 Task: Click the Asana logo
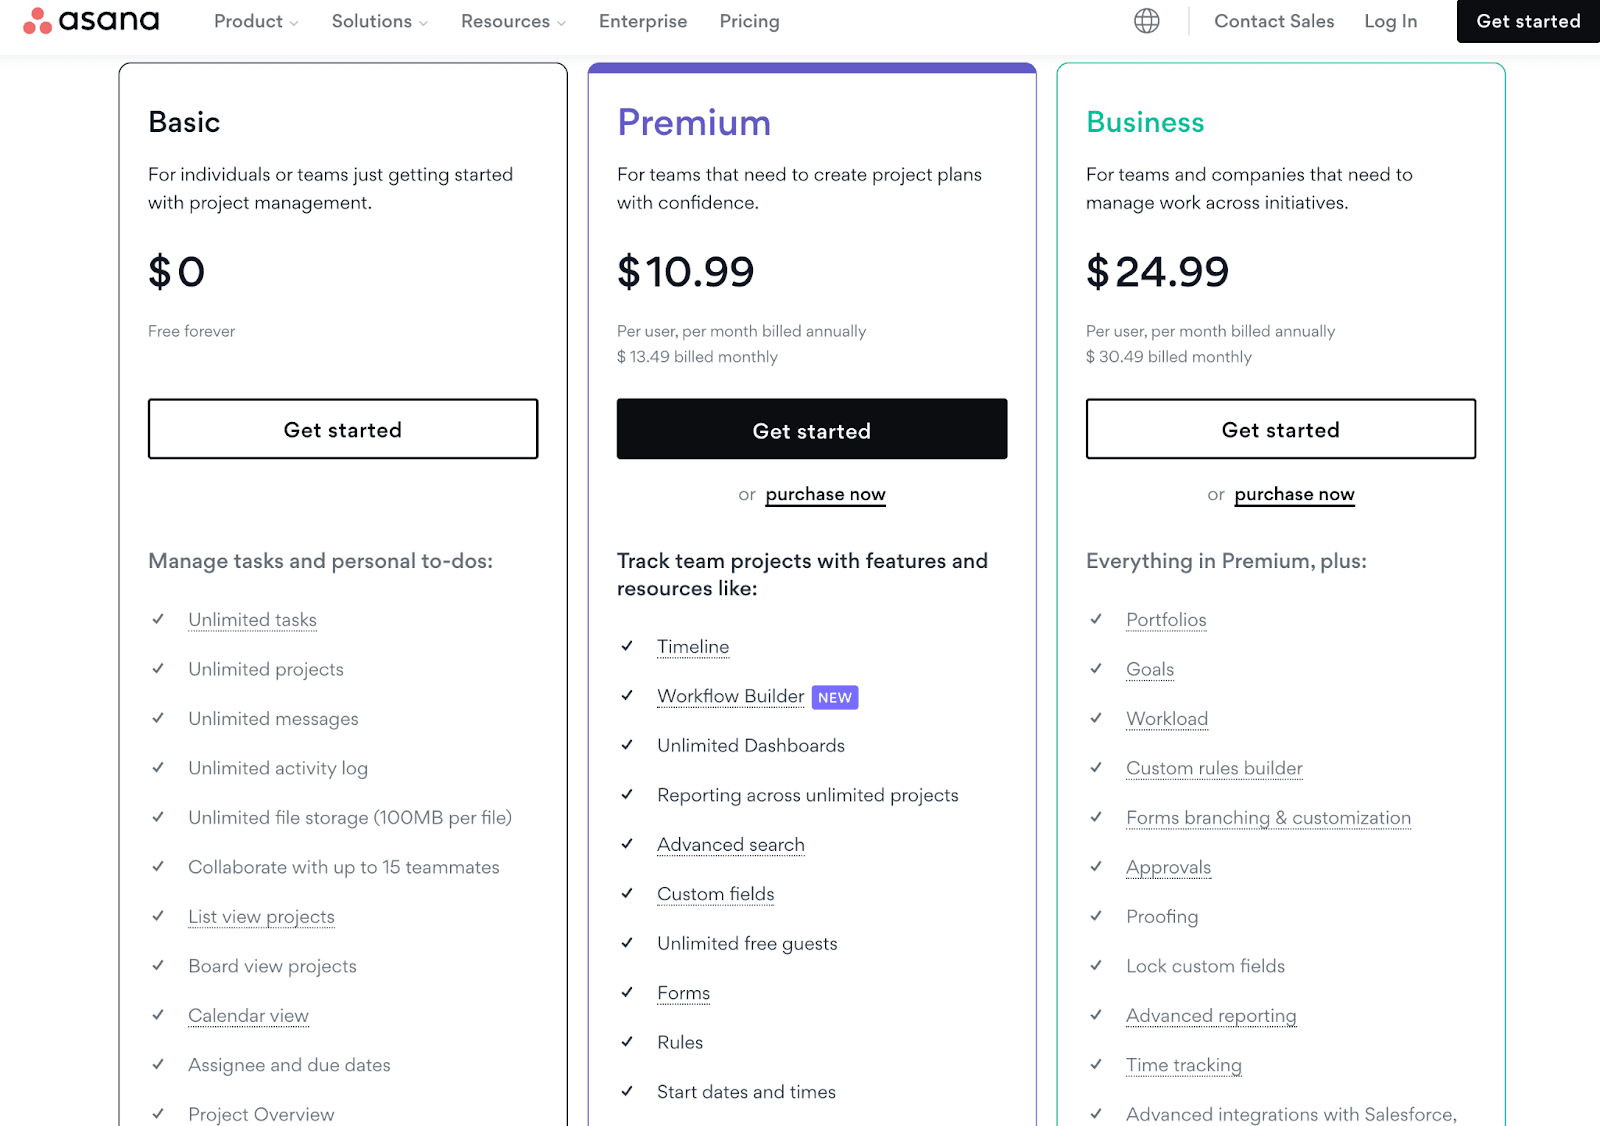91,21
